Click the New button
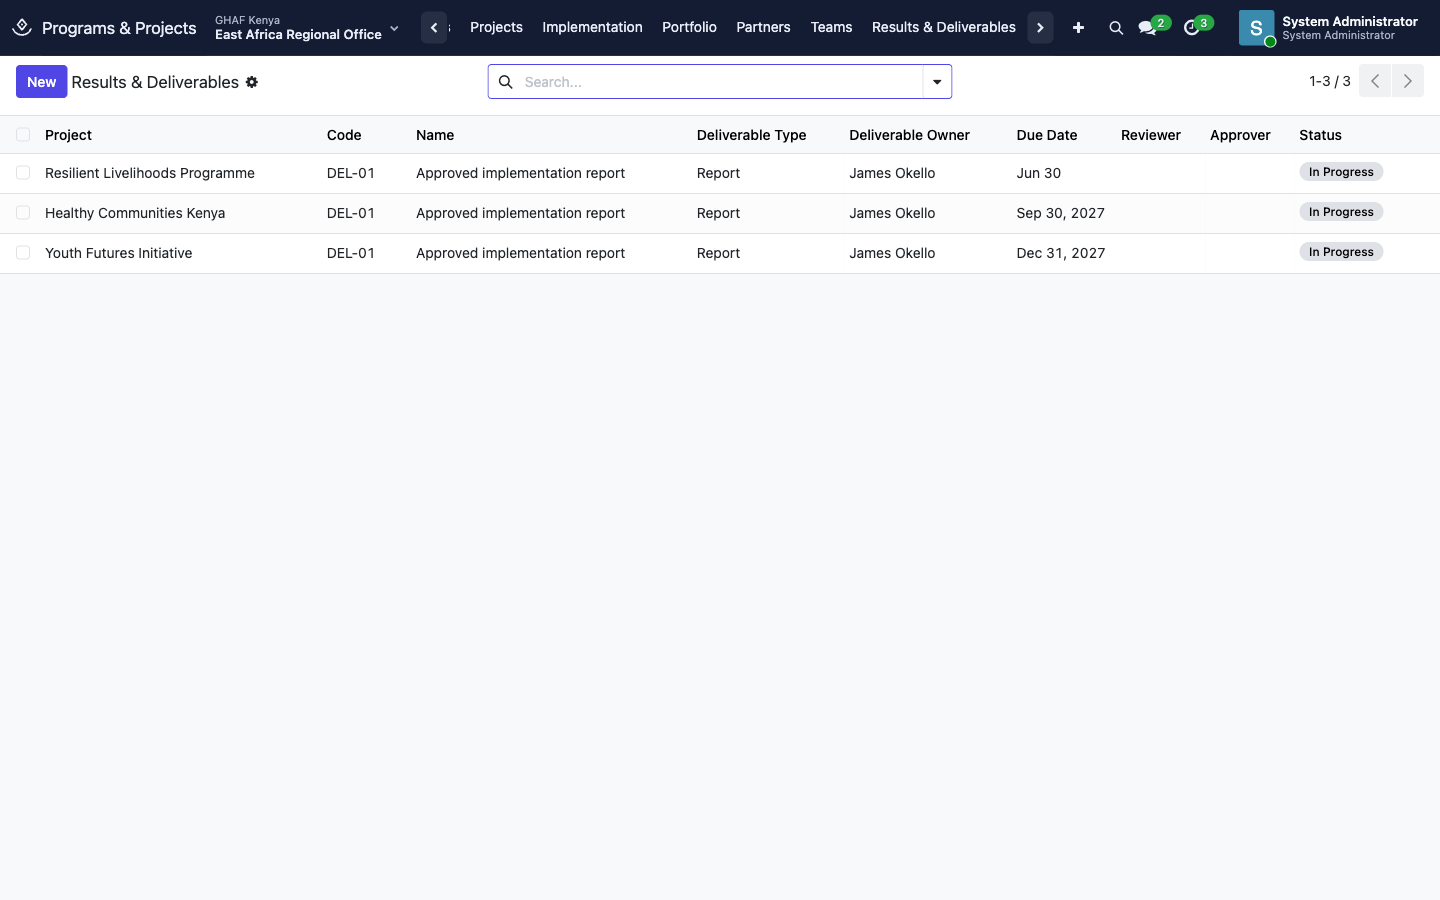Viewport: 1440px width, 900px height. coord(42,82)
